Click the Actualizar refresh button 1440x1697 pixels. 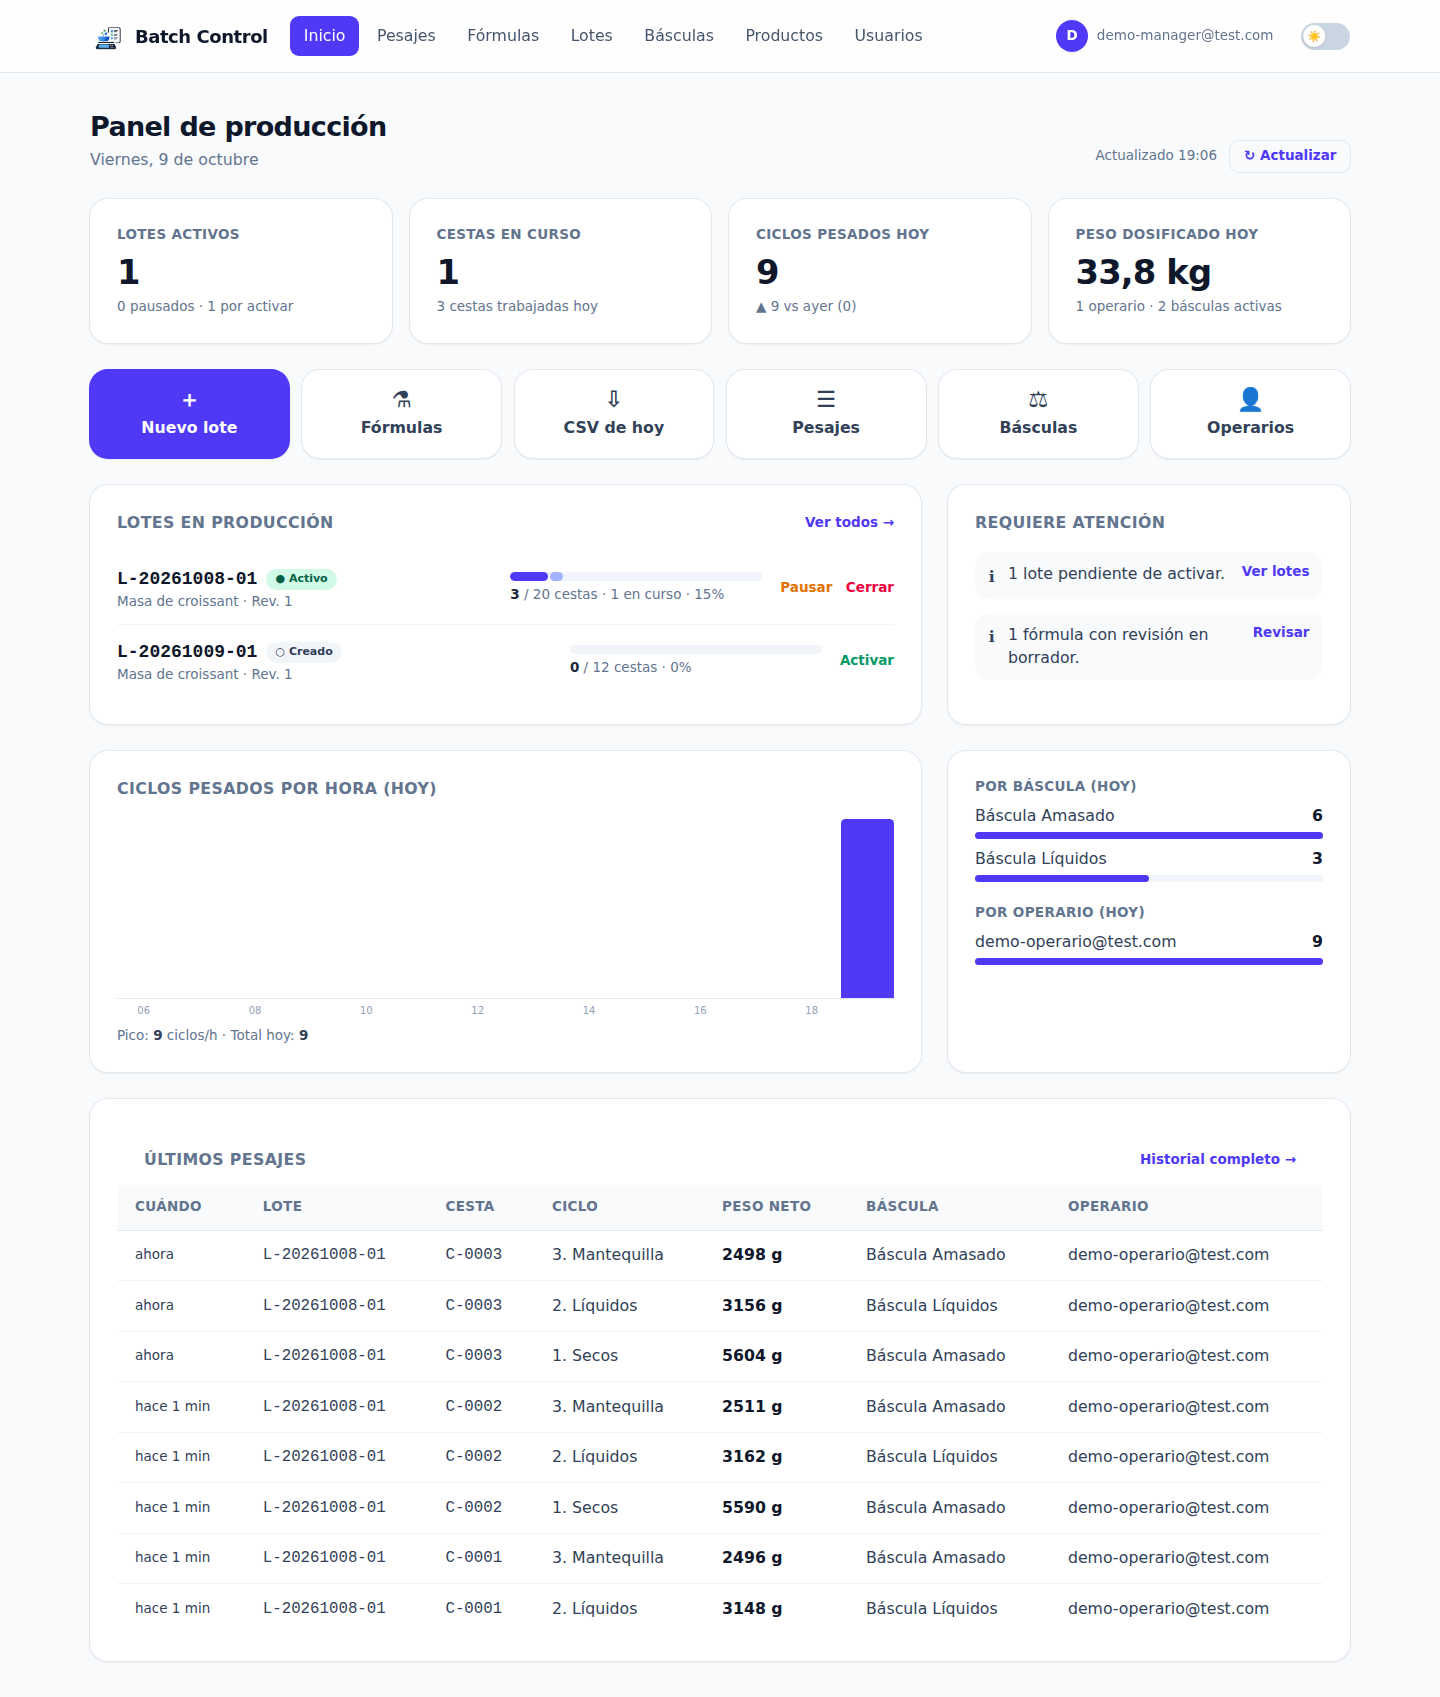click(x=1290, y=156)
